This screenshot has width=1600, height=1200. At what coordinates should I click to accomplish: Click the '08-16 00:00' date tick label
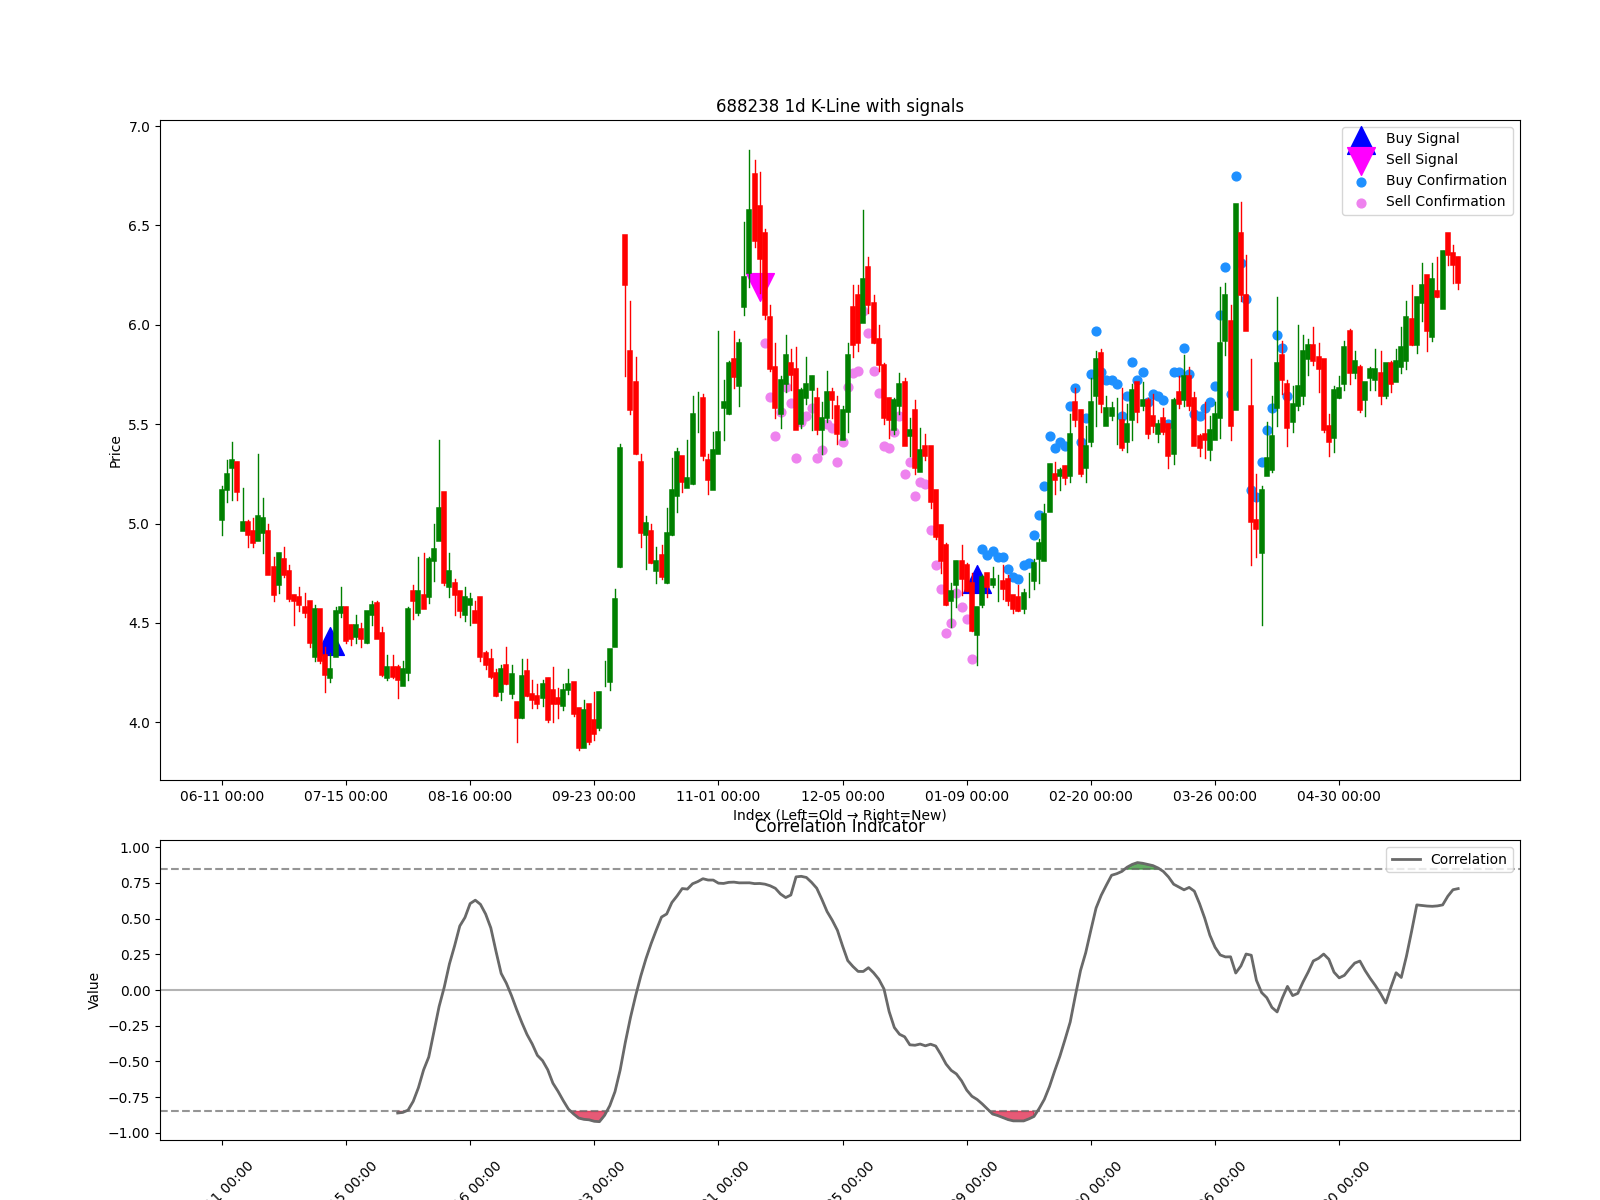point(470,797)
